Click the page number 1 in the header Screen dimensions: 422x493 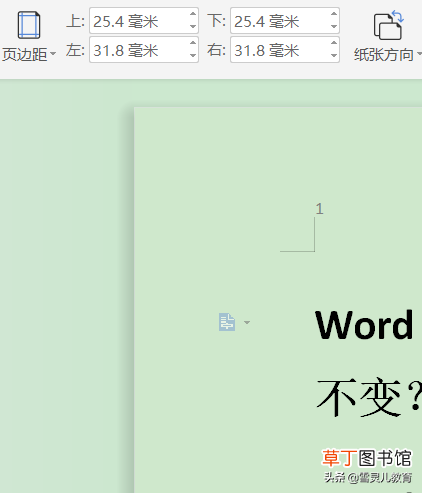coord(319,209)
